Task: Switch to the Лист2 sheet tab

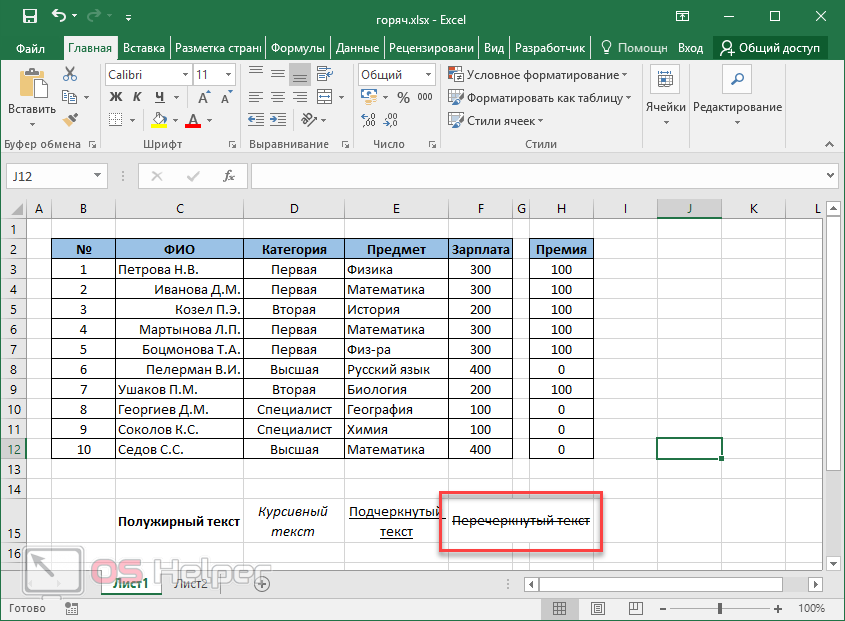Action: coord(191,583)
